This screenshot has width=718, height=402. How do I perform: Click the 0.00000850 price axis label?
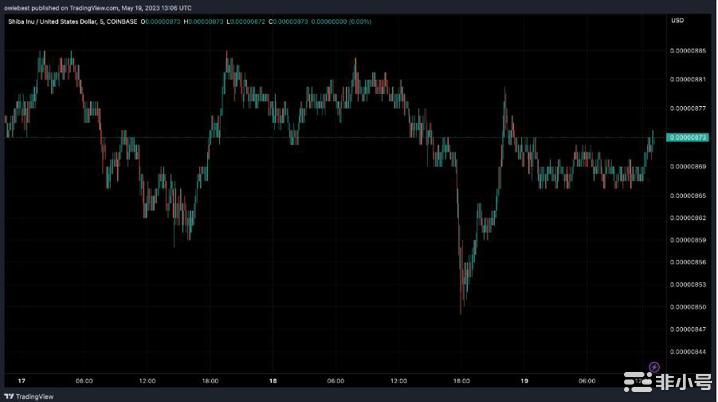[x=687, y=306]
